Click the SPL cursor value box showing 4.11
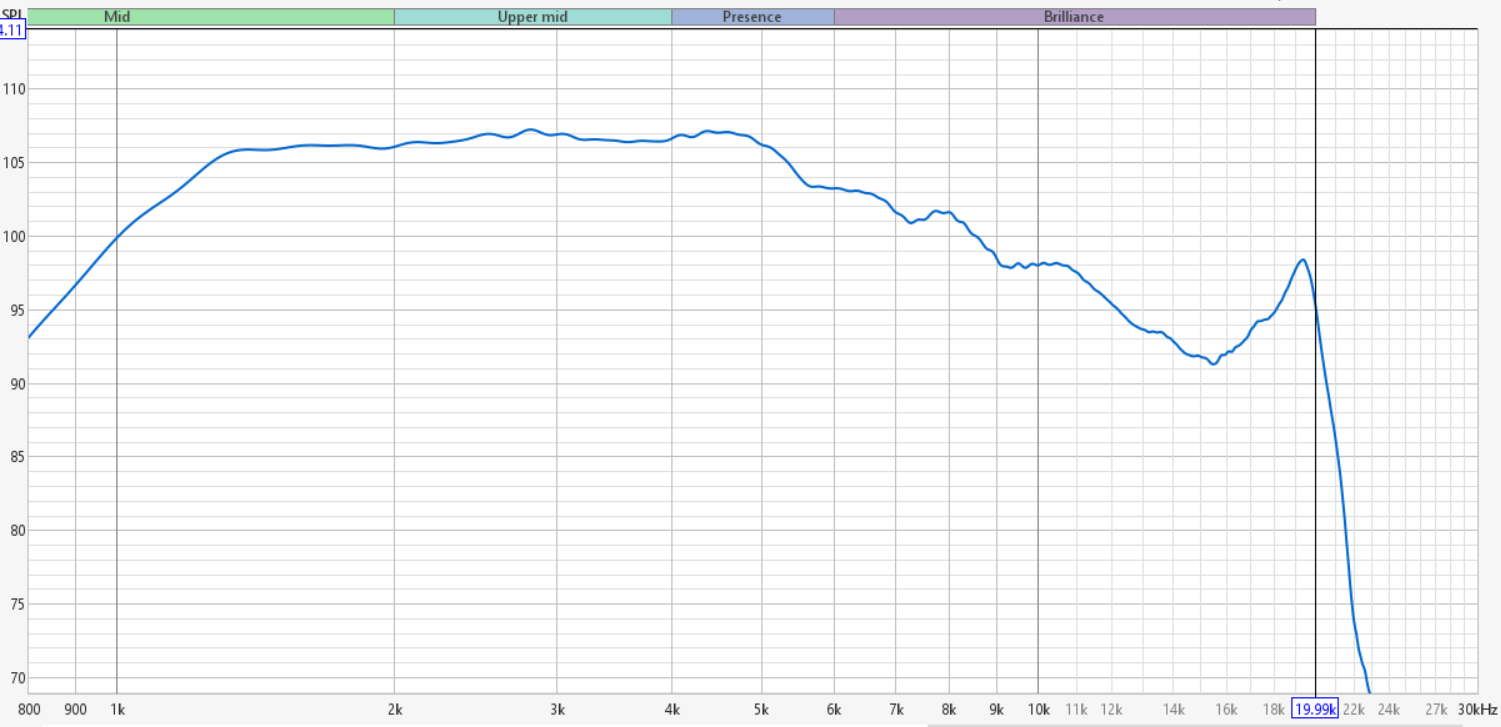 (12, 30)
